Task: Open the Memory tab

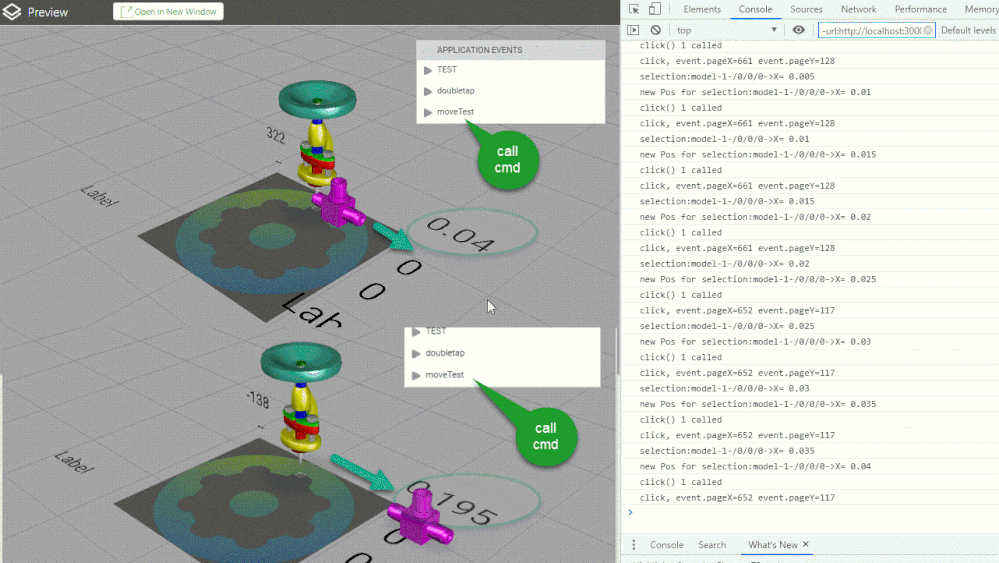Action: pos(981,9)
